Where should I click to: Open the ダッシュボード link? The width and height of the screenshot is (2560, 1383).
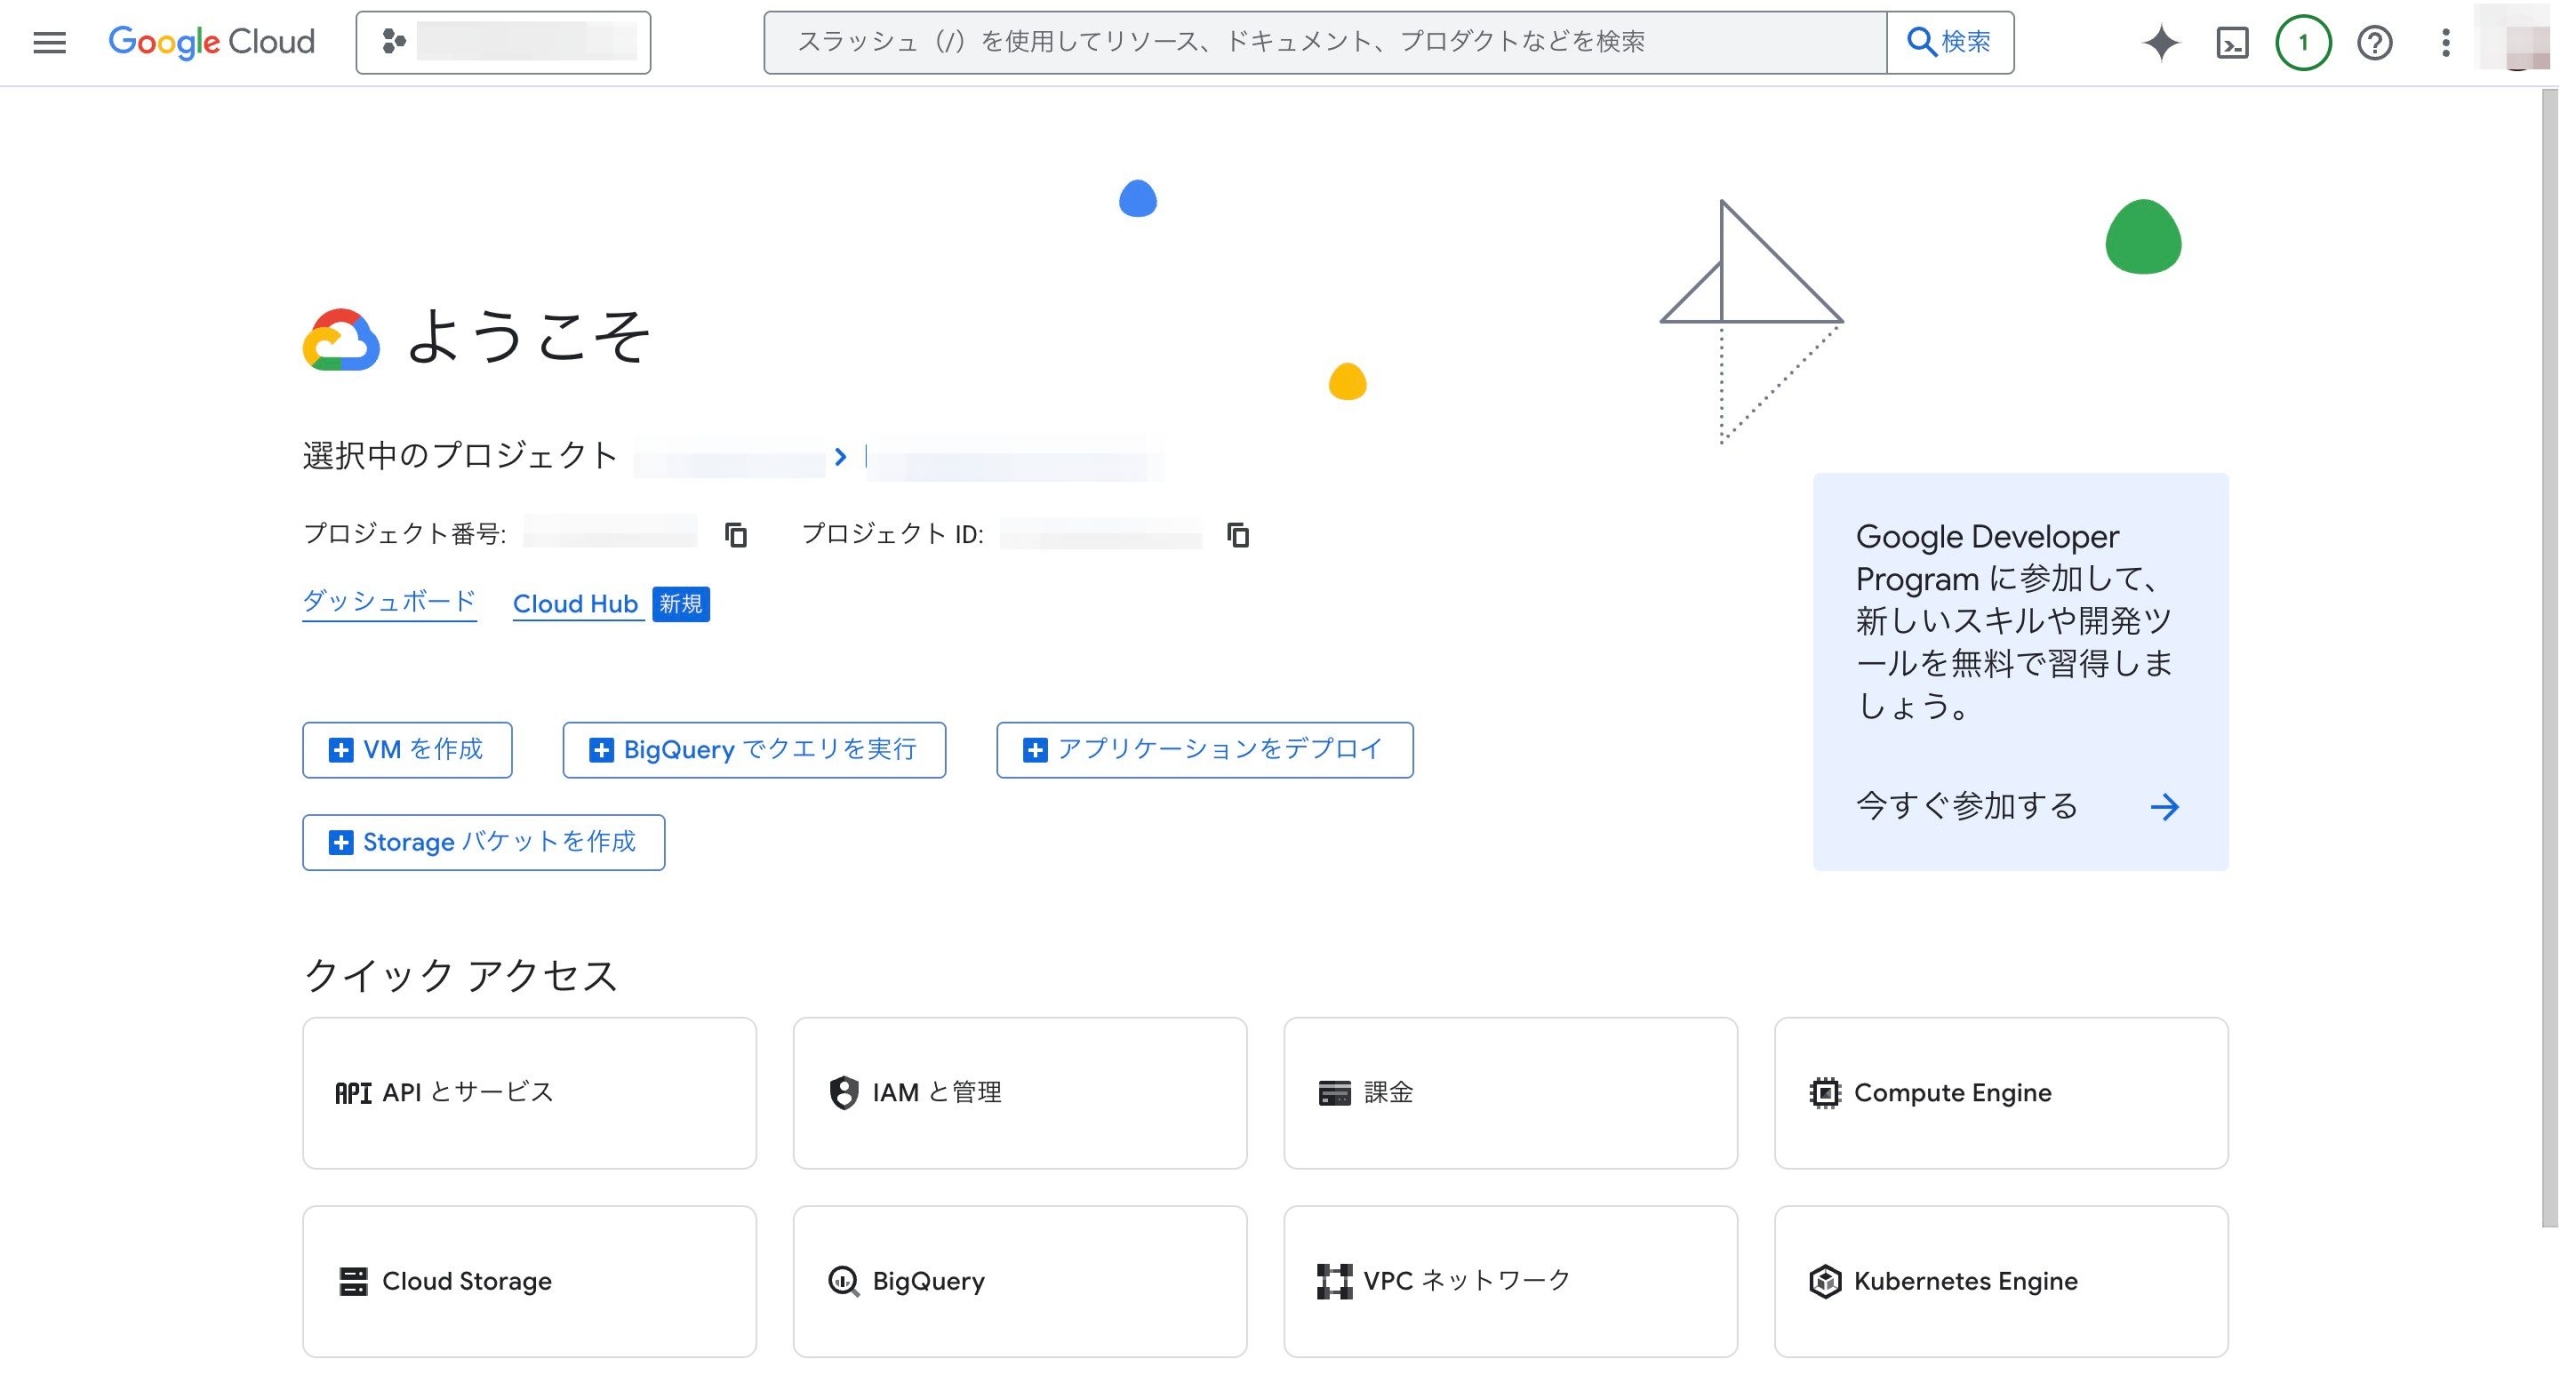(x=389, y=601)
